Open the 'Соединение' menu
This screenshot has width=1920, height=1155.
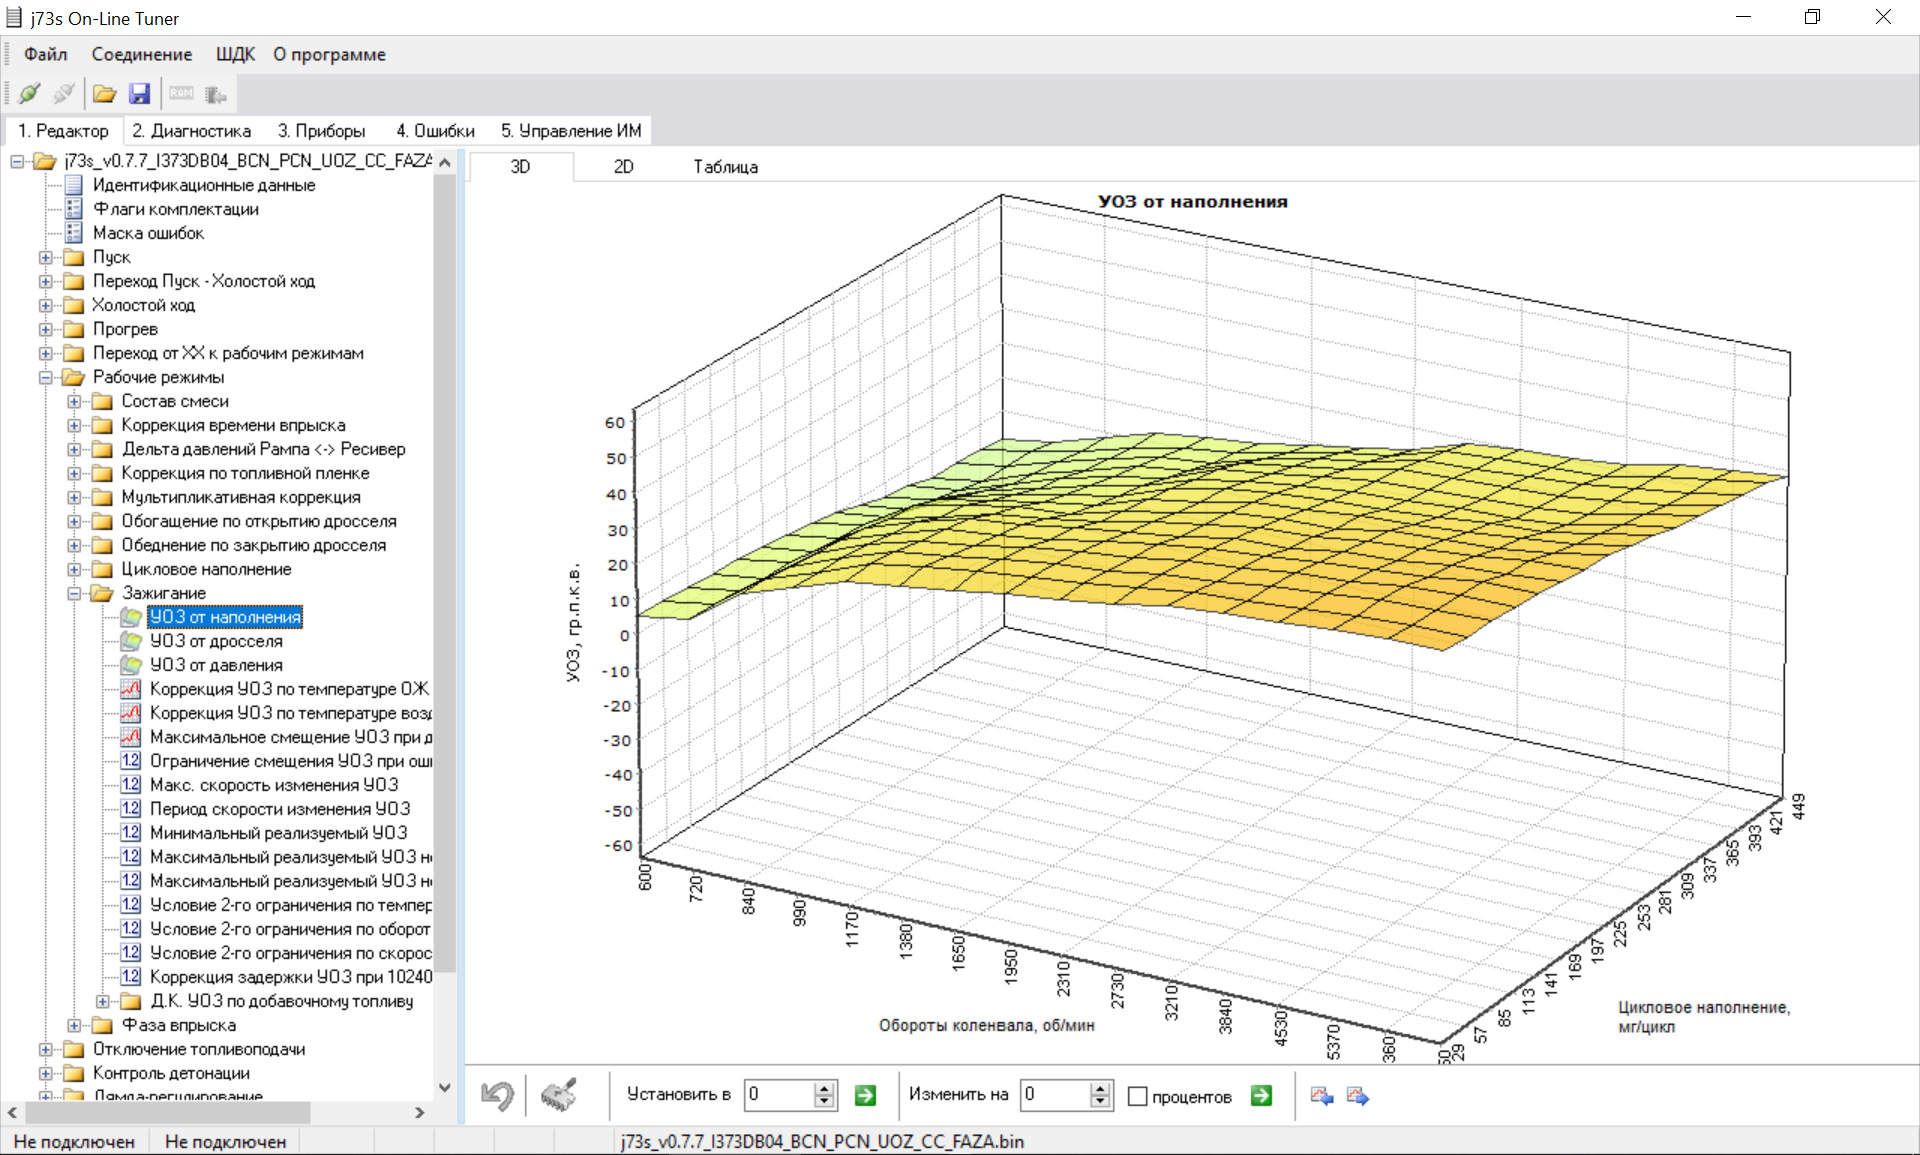(141, 54)
